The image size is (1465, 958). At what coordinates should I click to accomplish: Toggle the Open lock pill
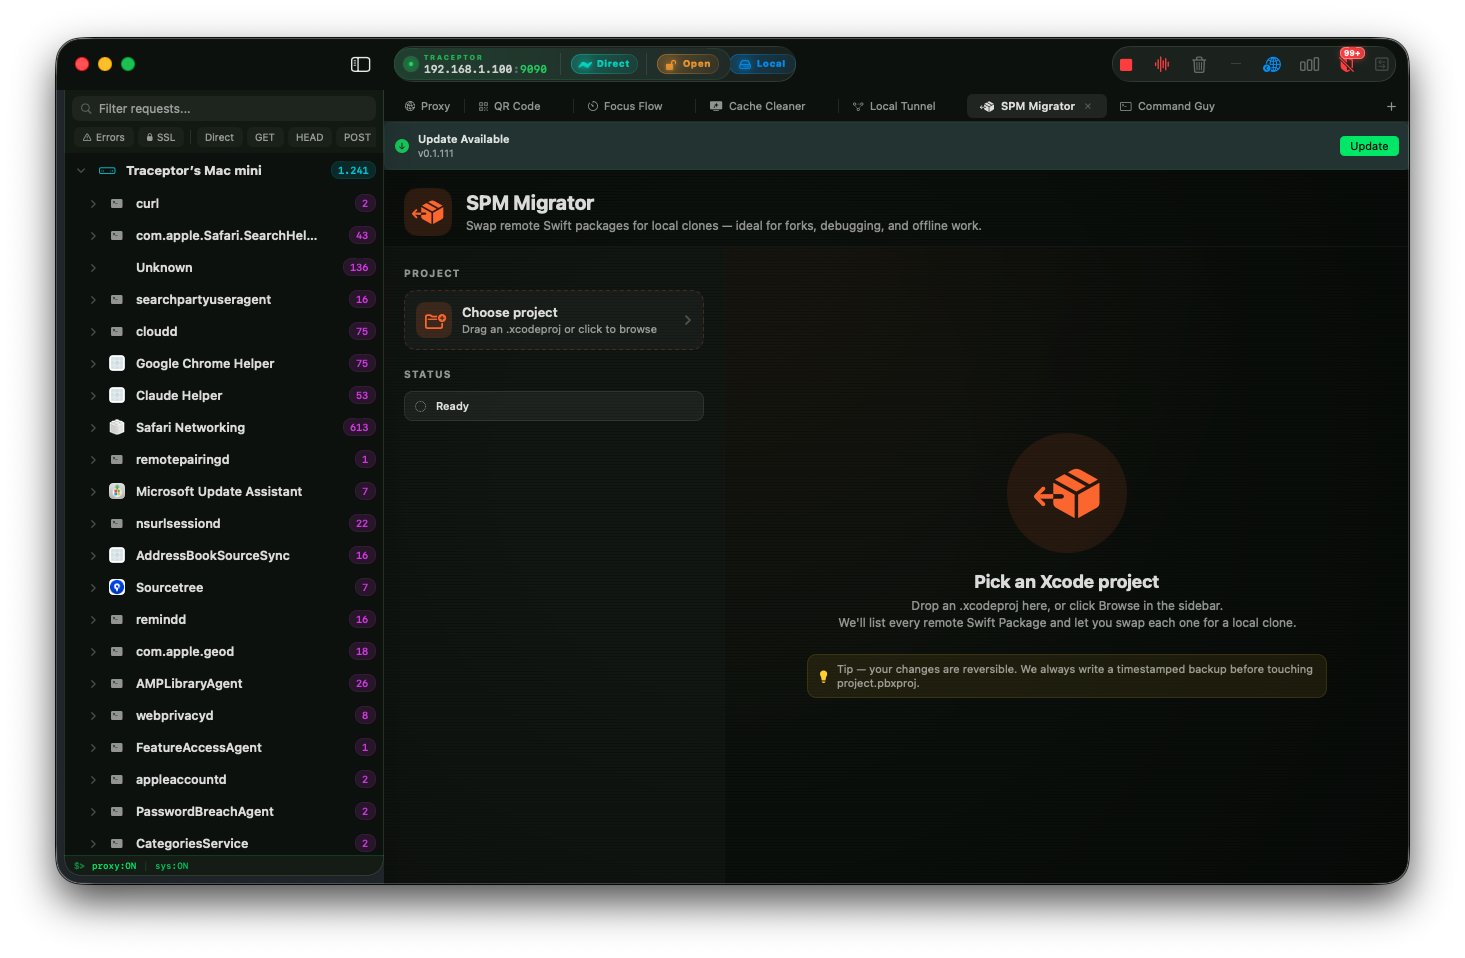pos(688,64)
